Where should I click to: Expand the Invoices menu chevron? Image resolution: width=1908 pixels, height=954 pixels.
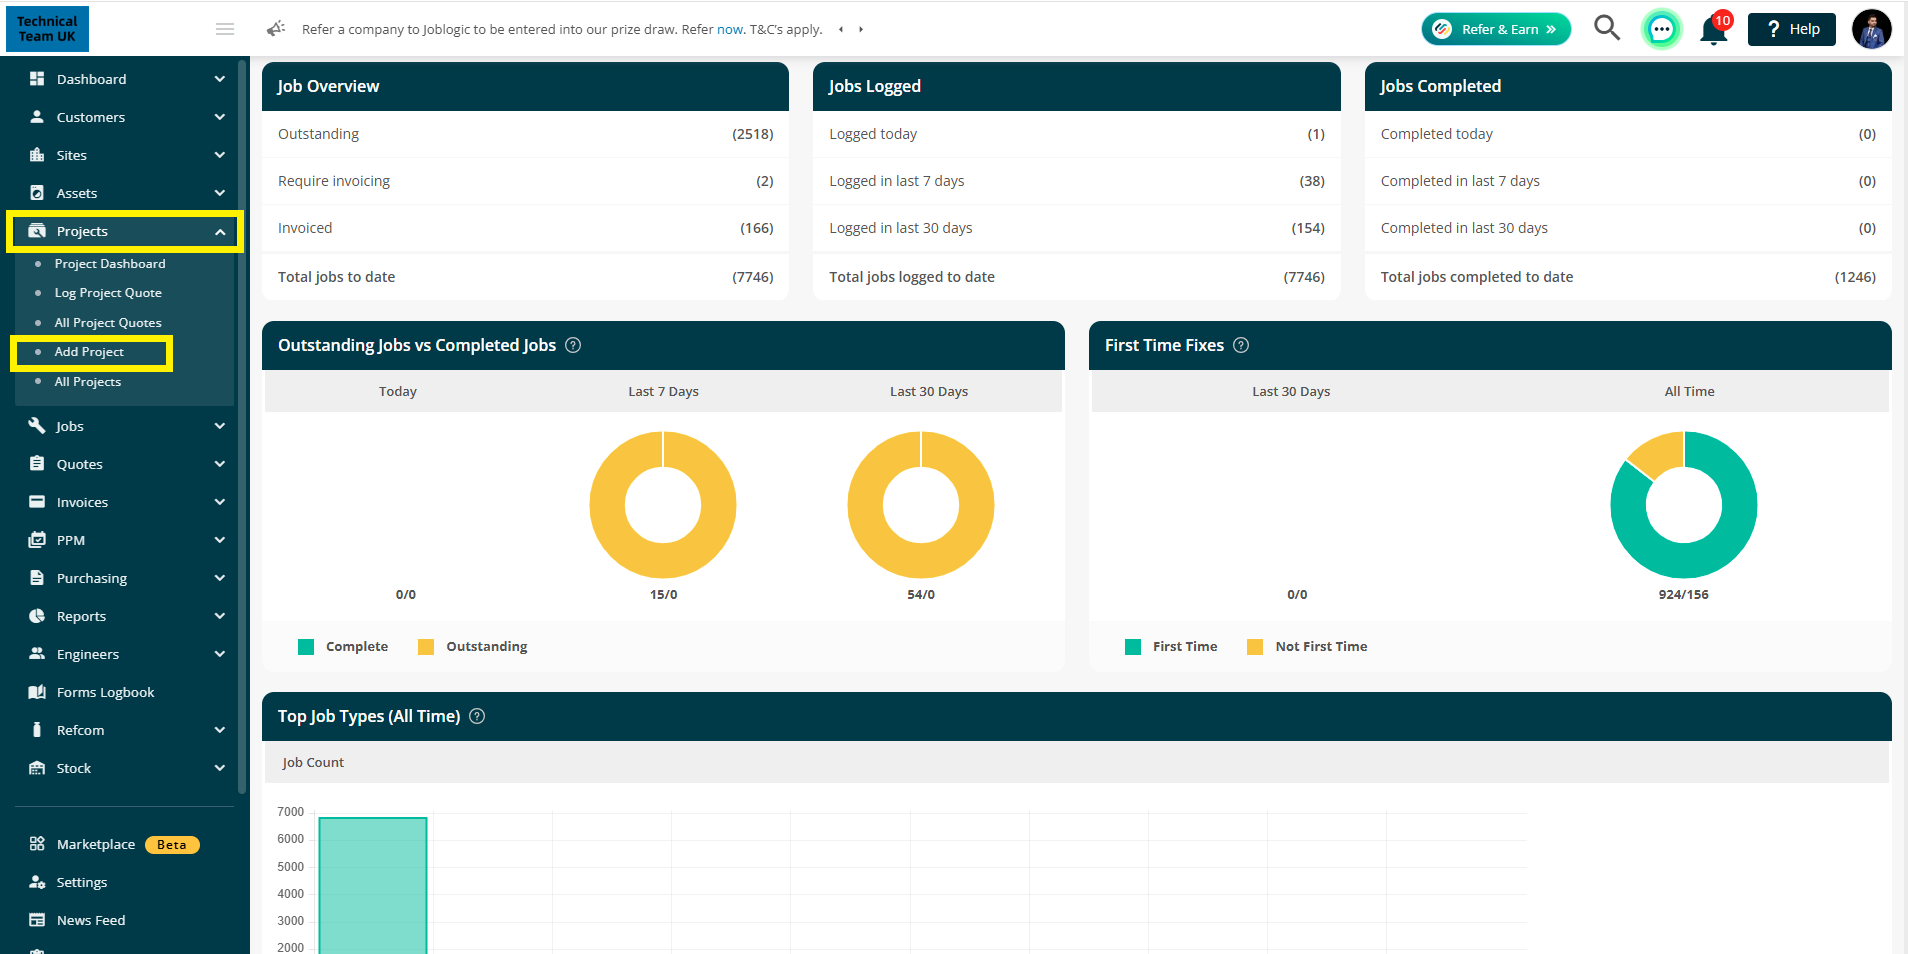220,502
